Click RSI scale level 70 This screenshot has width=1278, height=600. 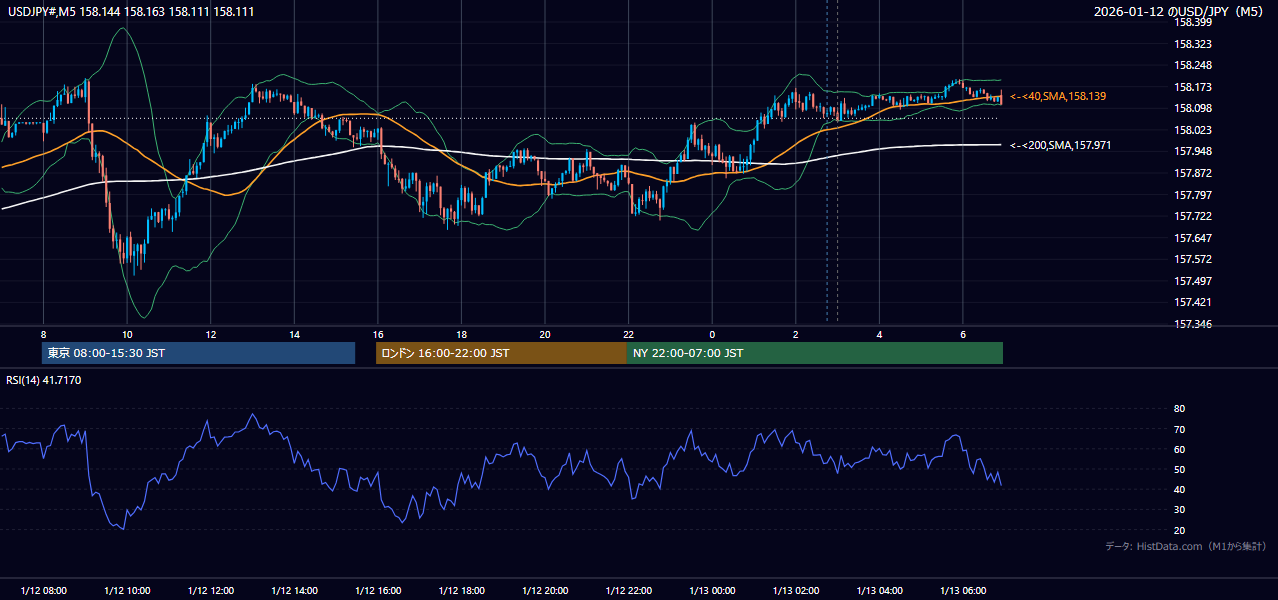pyautogui.click(x=1179, y=429)
